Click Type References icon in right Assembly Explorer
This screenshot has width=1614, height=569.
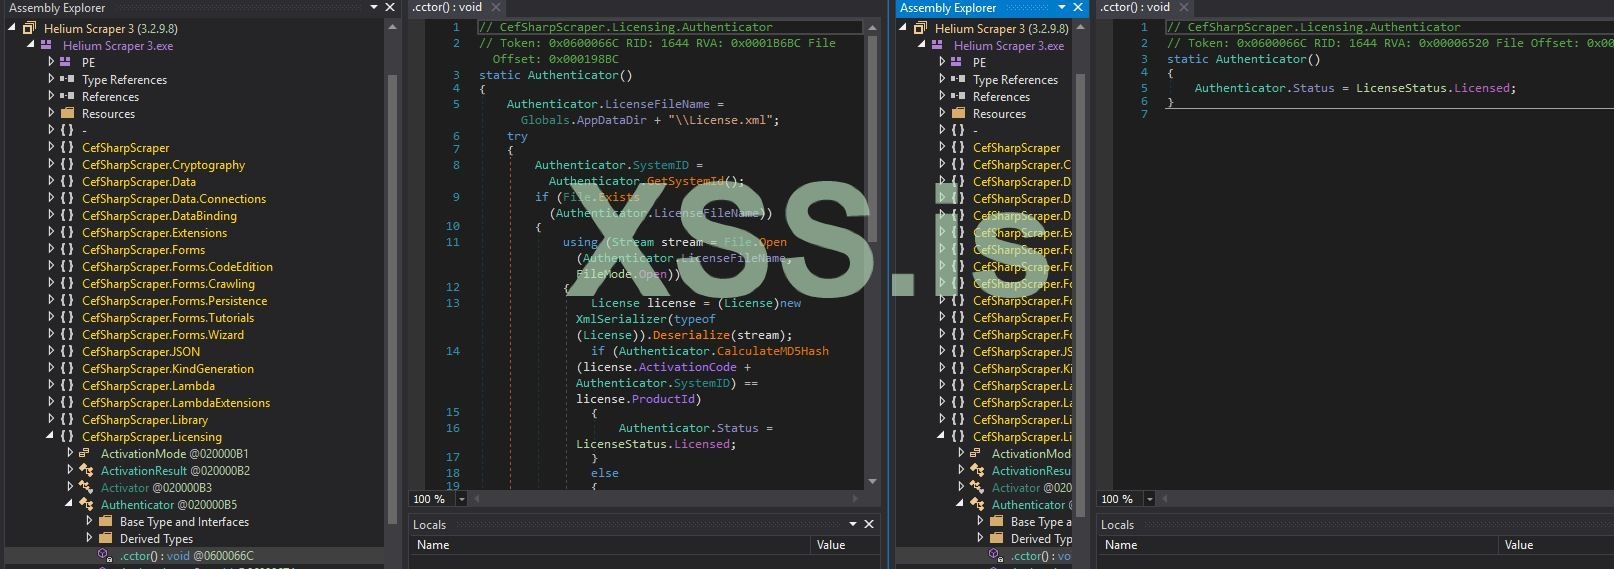(957, 79)
